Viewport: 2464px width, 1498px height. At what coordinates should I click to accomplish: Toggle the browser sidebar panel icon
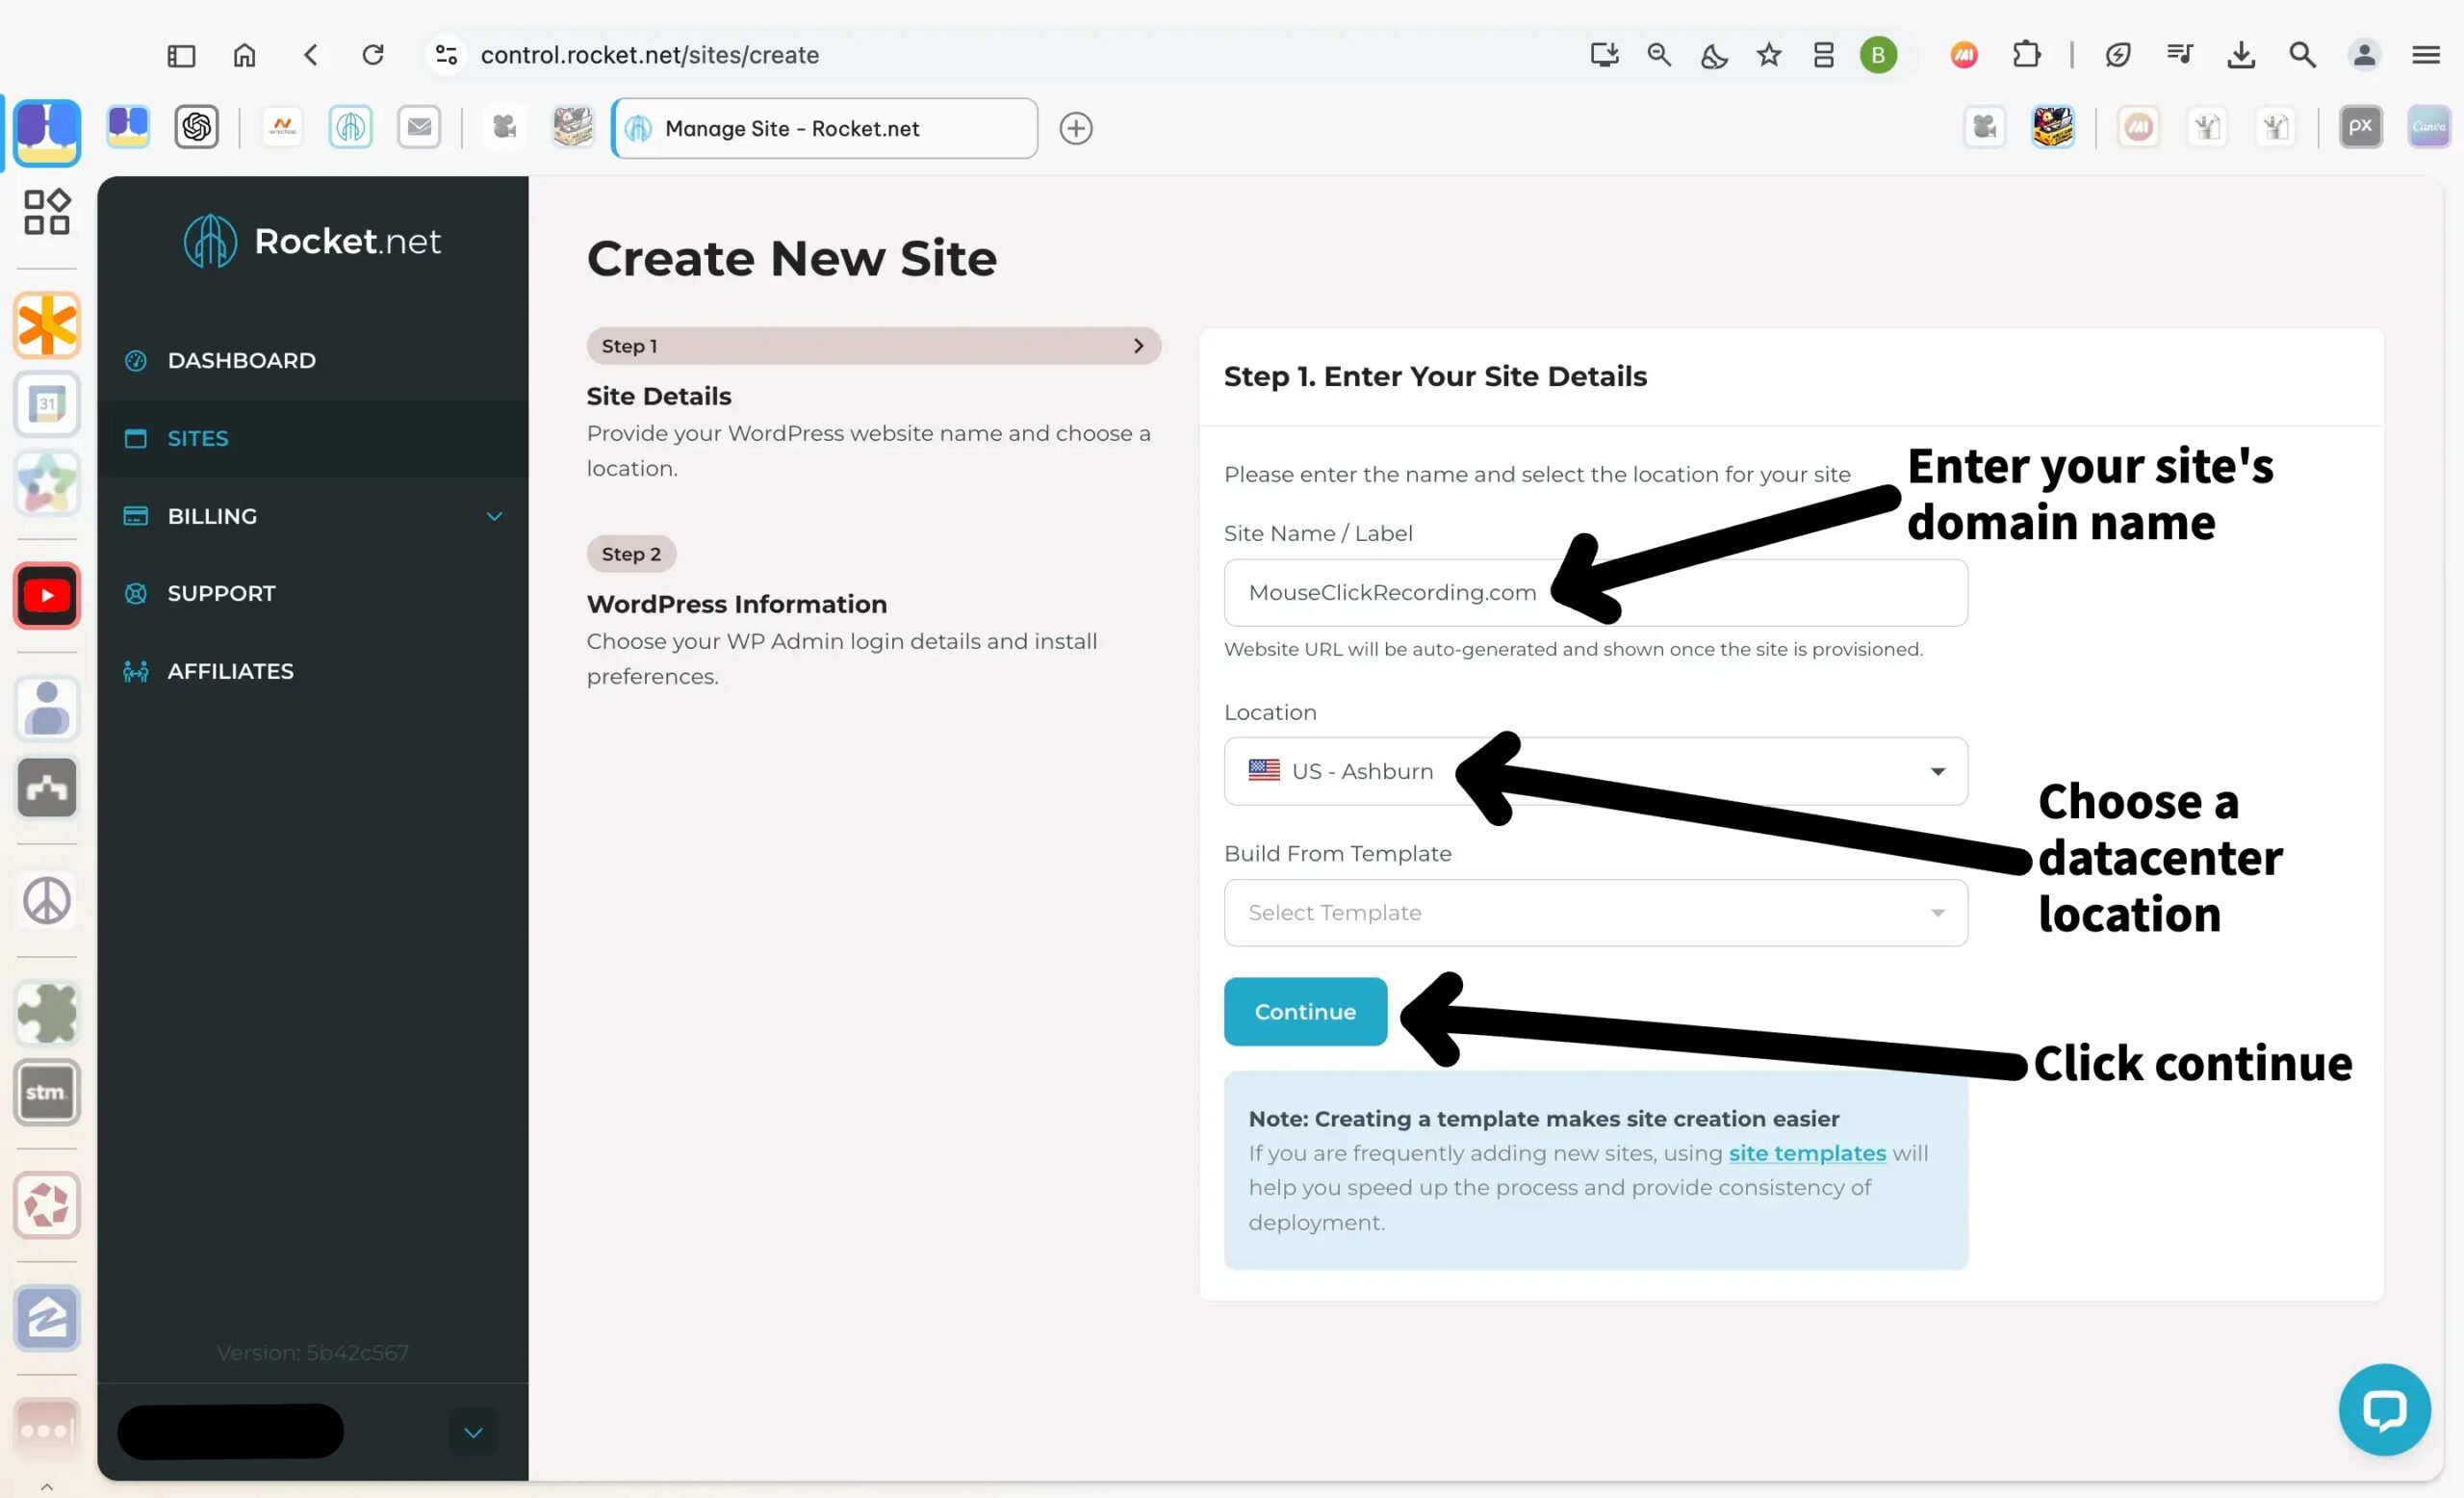(x=181, y=55)
